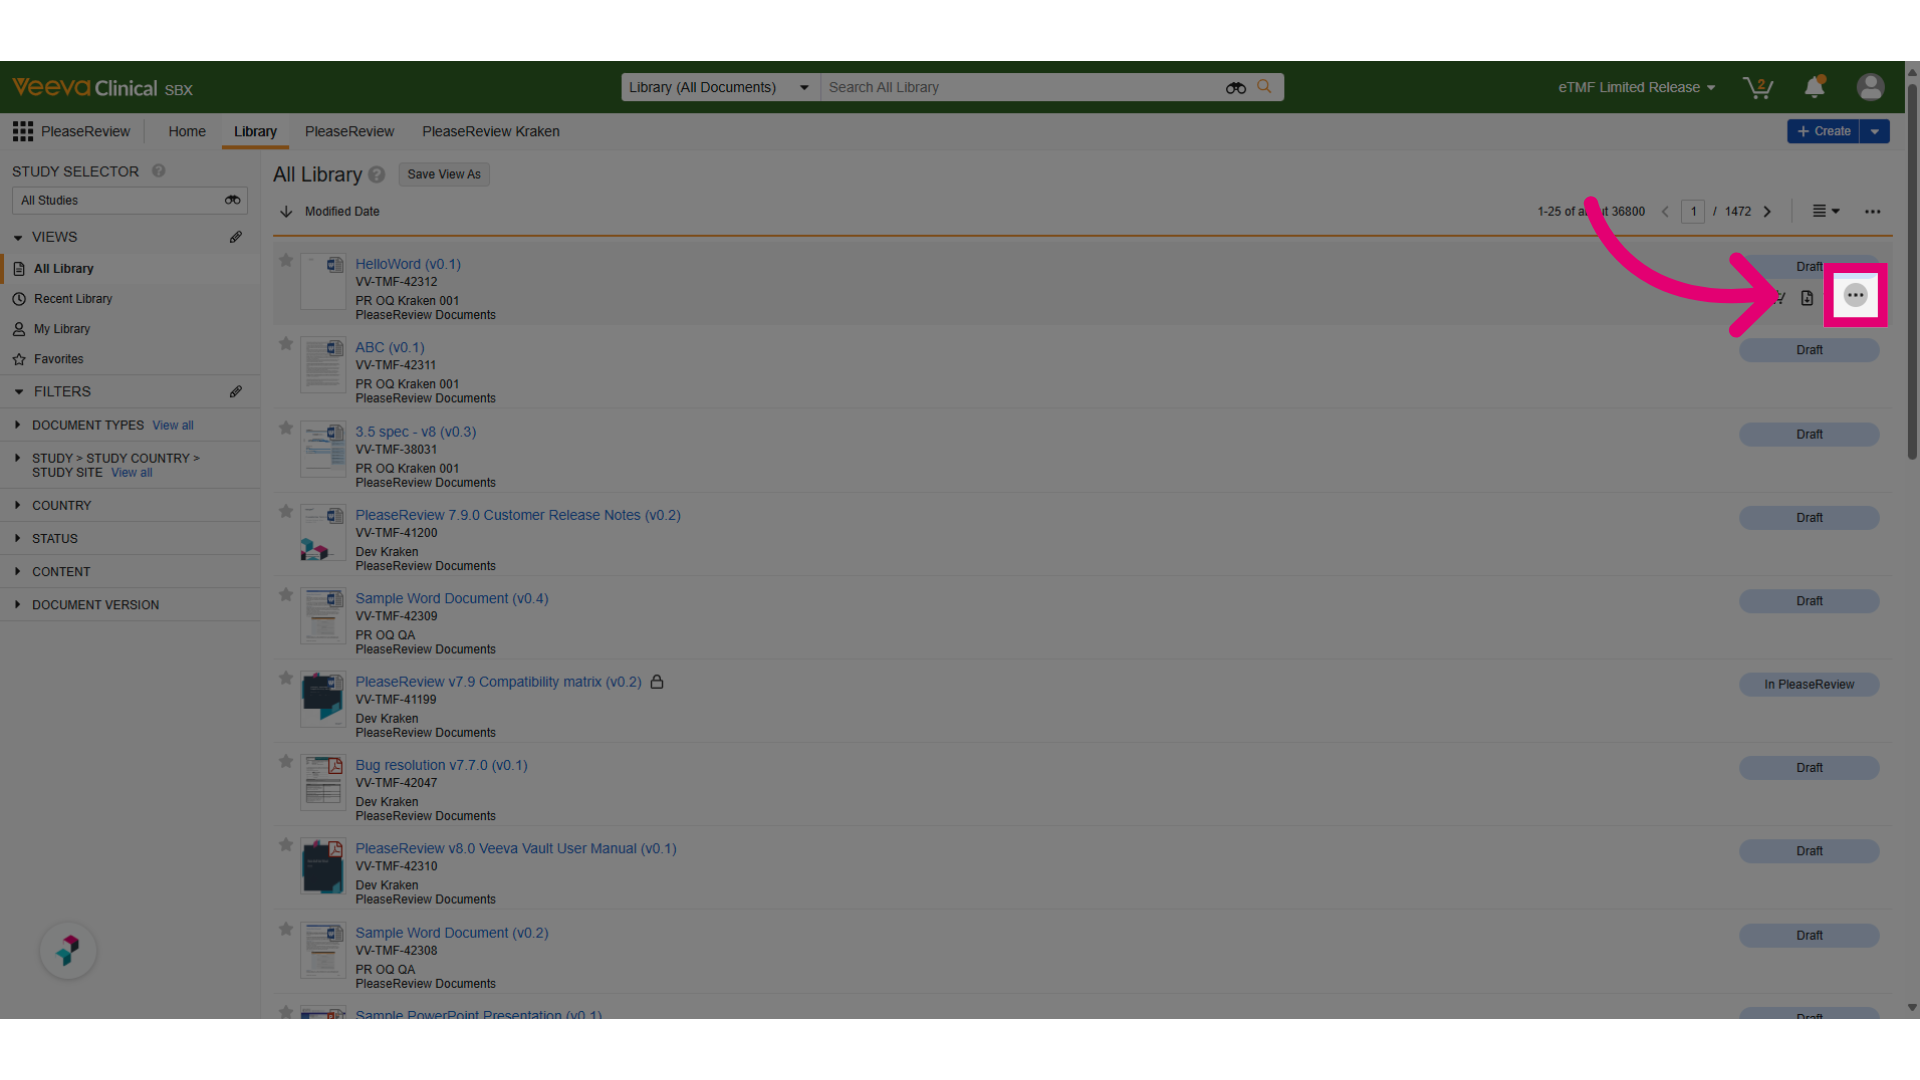Click the Search All Library input field
Viewport: 1920px width, 1080px height.
(1020, 87)
